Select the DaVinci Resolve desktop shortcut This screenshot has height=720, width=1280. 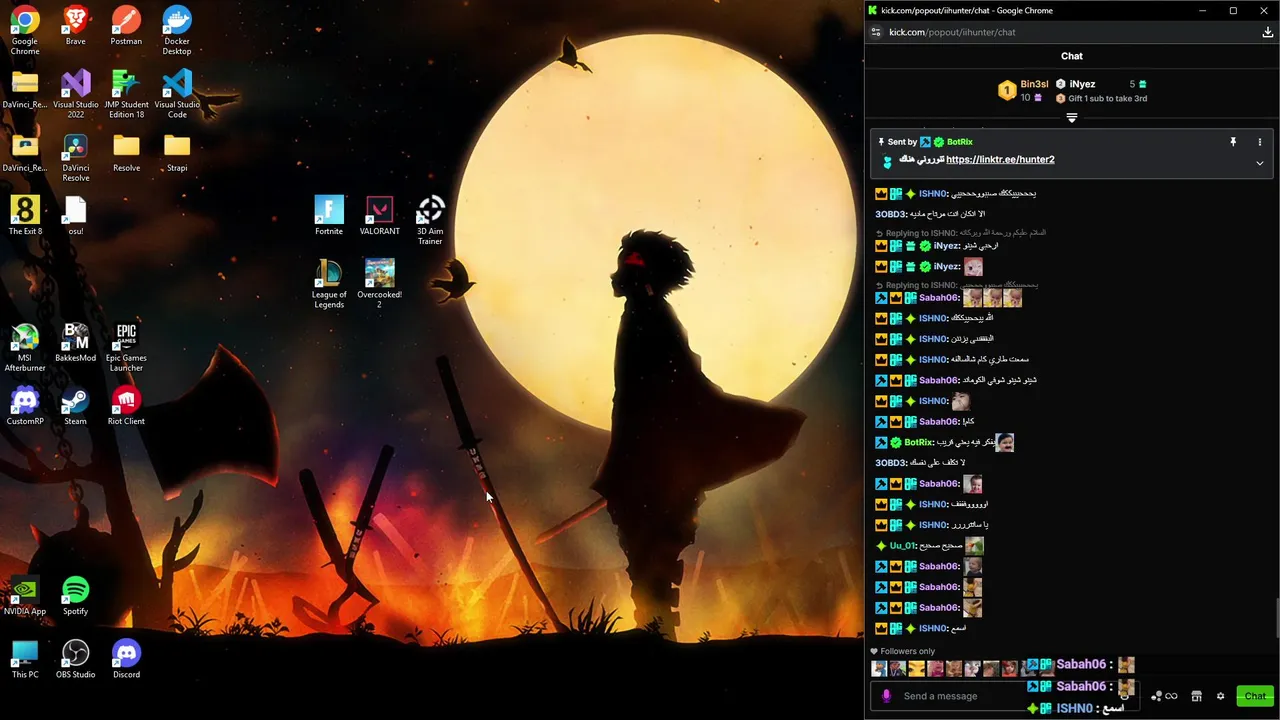click(x=76, y=157)
